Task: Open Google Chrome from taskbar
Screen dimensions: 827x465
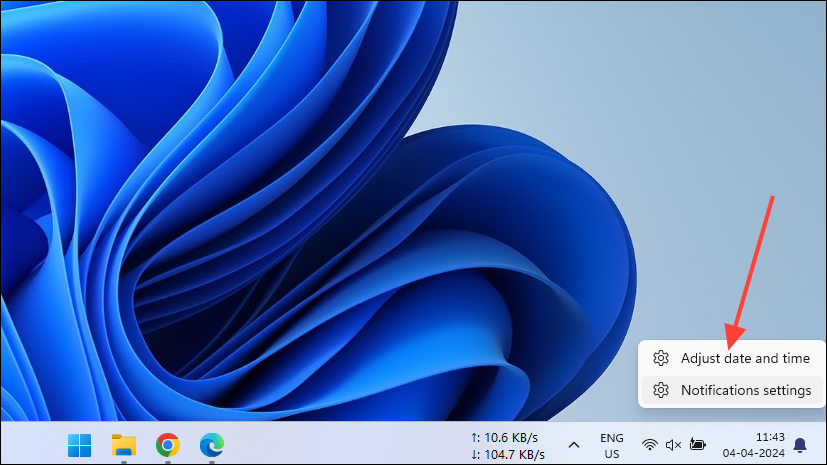Action: click(168, 445)
